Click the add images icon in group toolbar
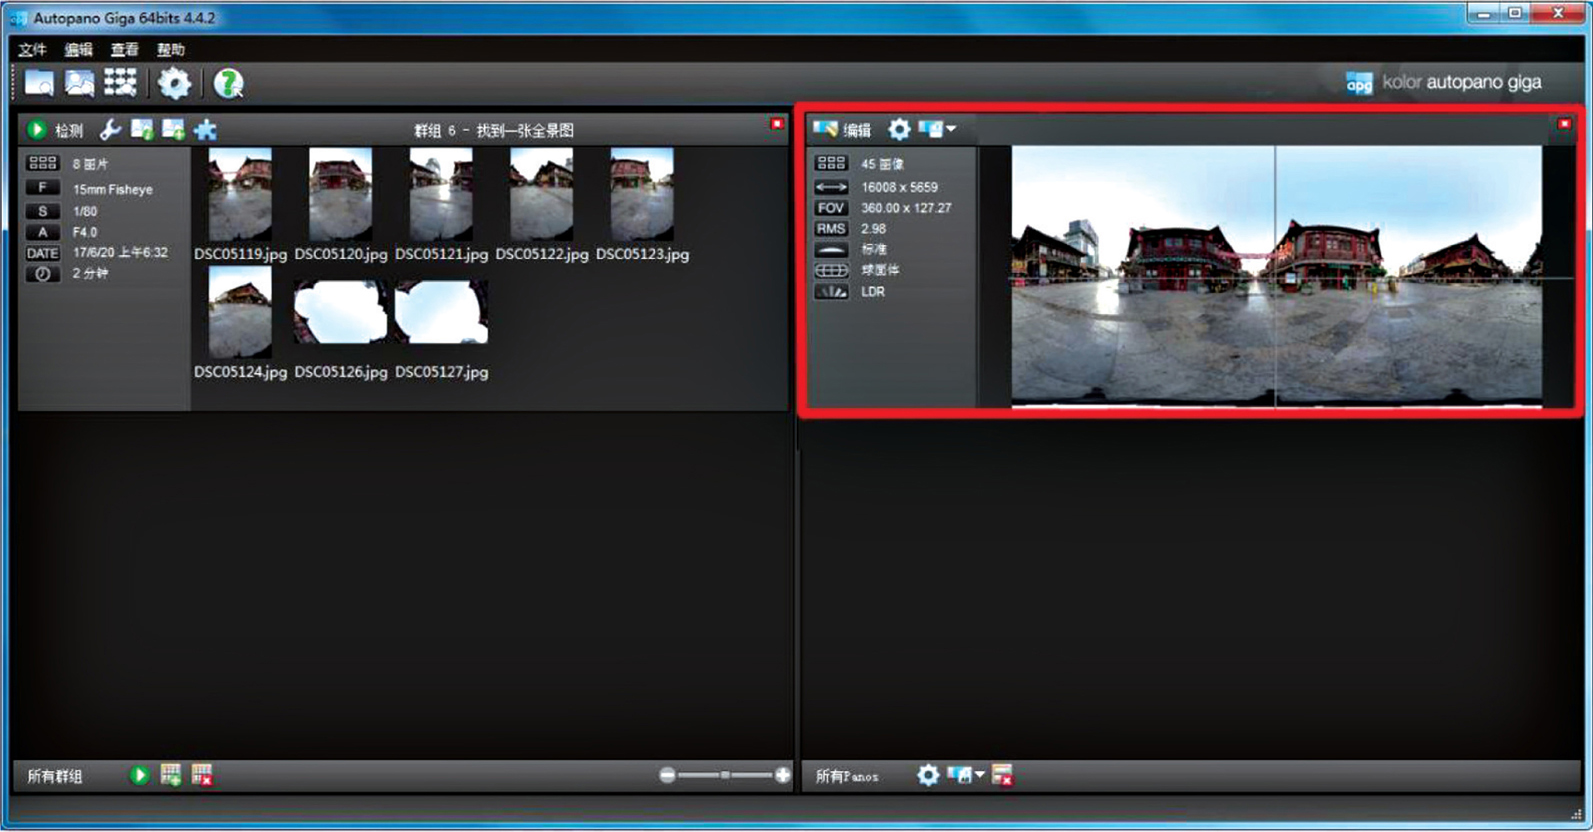This screenshot has height=832, width=1593. [173, 129]
